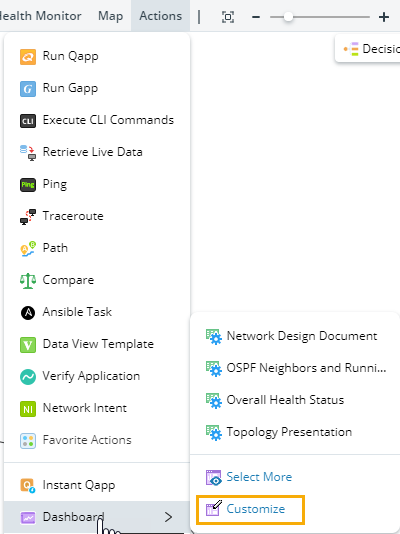Click the Fit to screen icon
The height and width of the screenshot is (534, 400).
228,17
